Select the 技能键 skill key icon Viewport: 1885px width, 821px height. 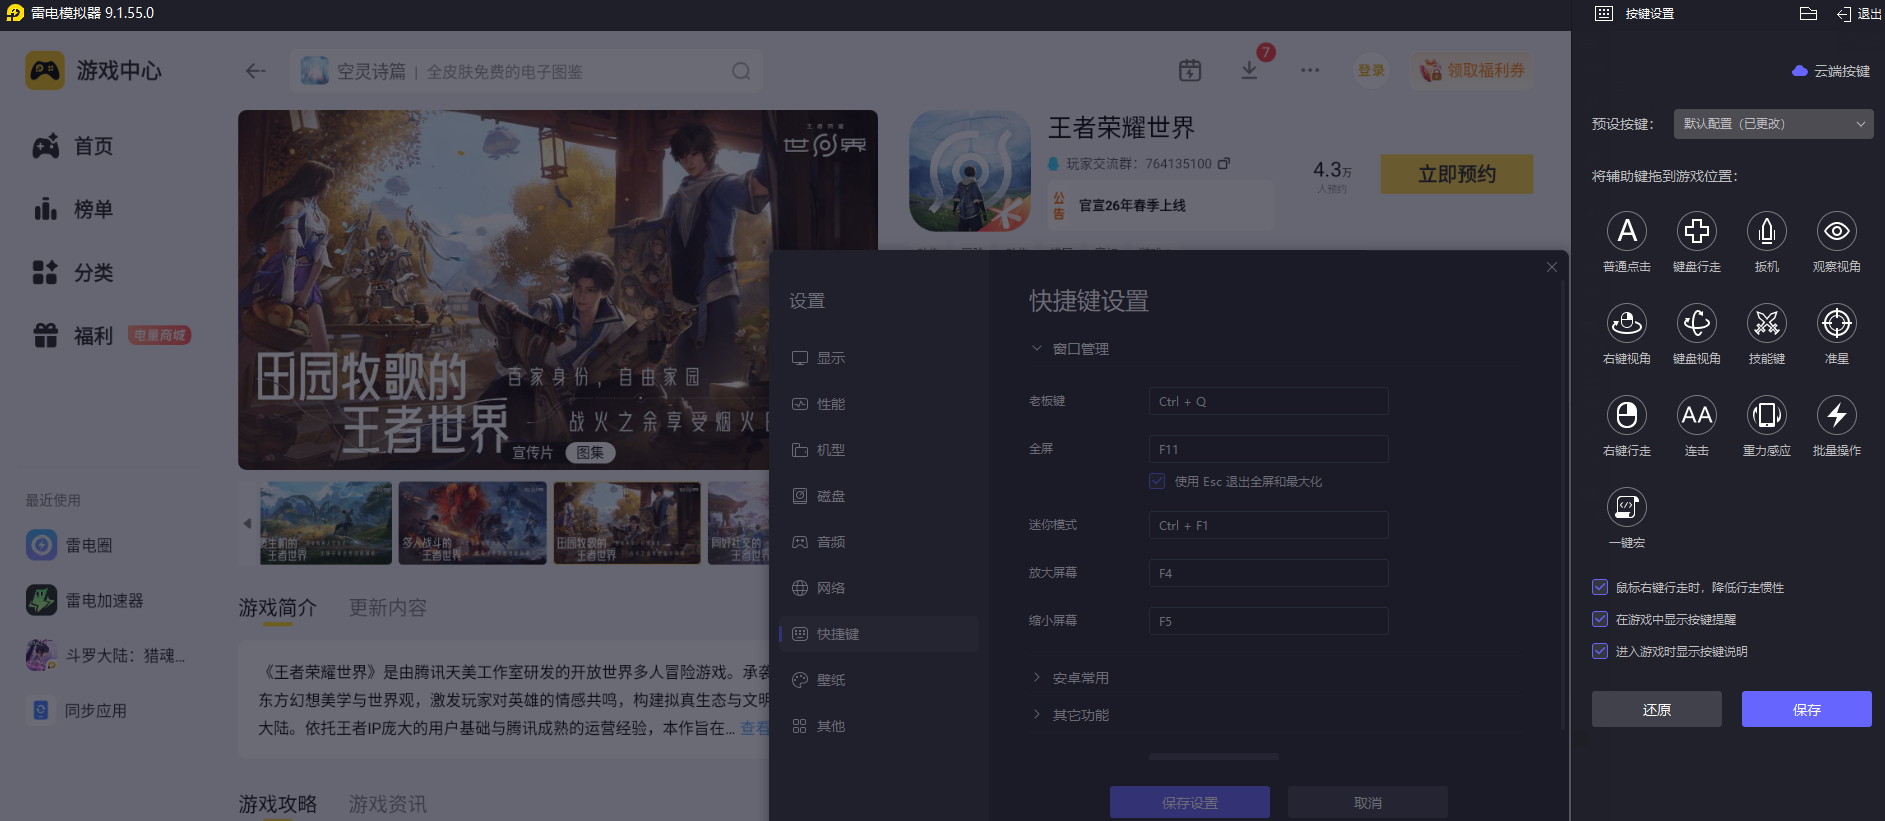tap(1767, 324)
